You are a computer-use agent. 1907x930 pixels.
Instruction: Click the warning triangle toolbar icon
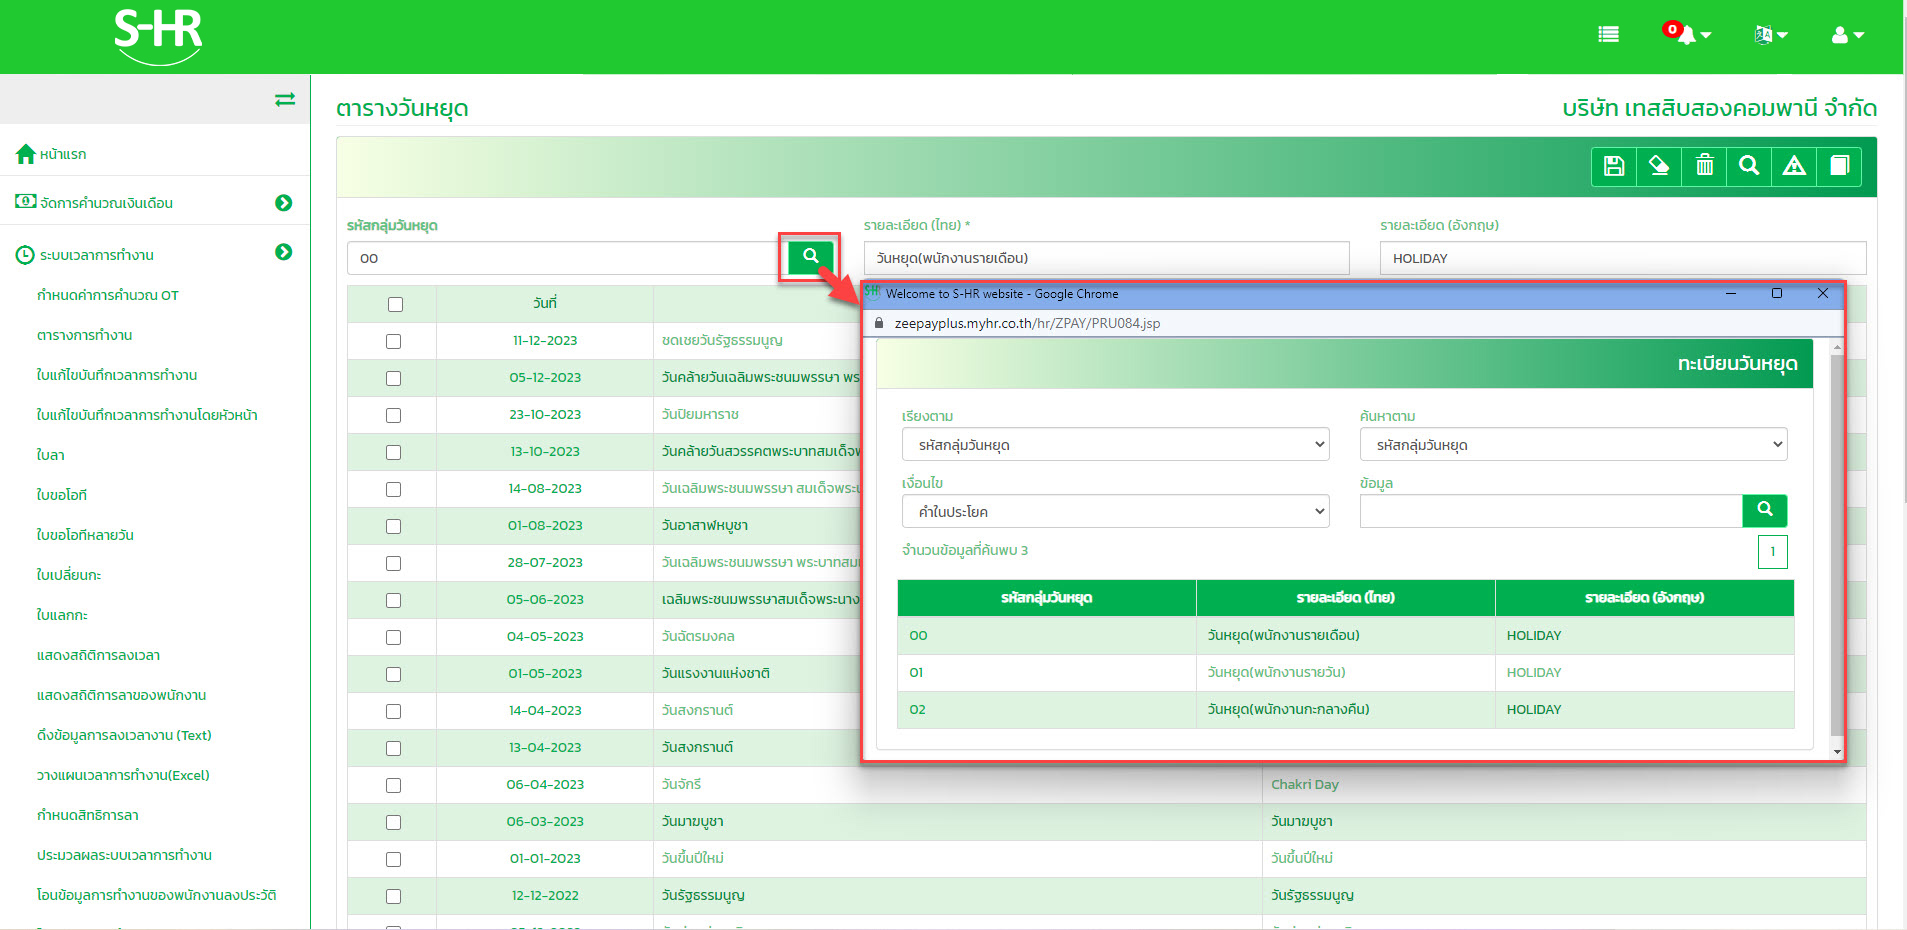(1794, 166)
